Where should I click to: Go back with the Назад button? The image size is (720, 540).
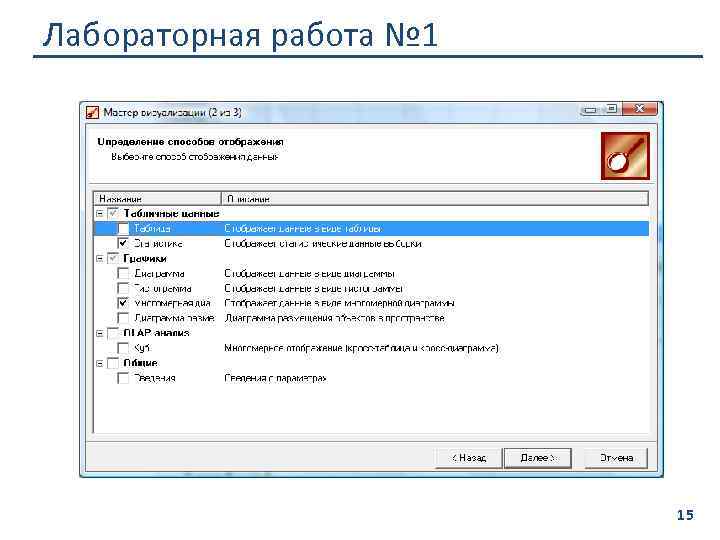coord(469,458)
